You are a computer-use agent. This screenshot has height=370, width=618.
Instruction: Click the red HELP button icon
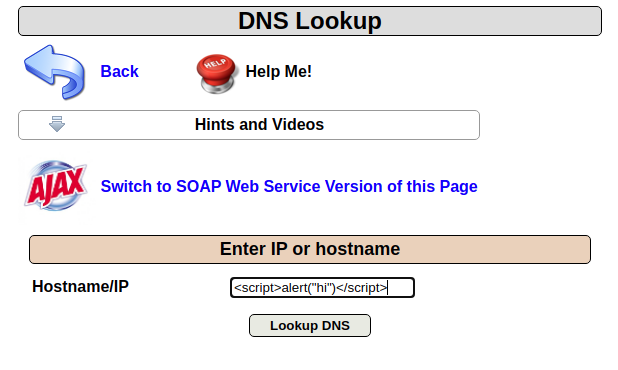[x=216, y=74]
